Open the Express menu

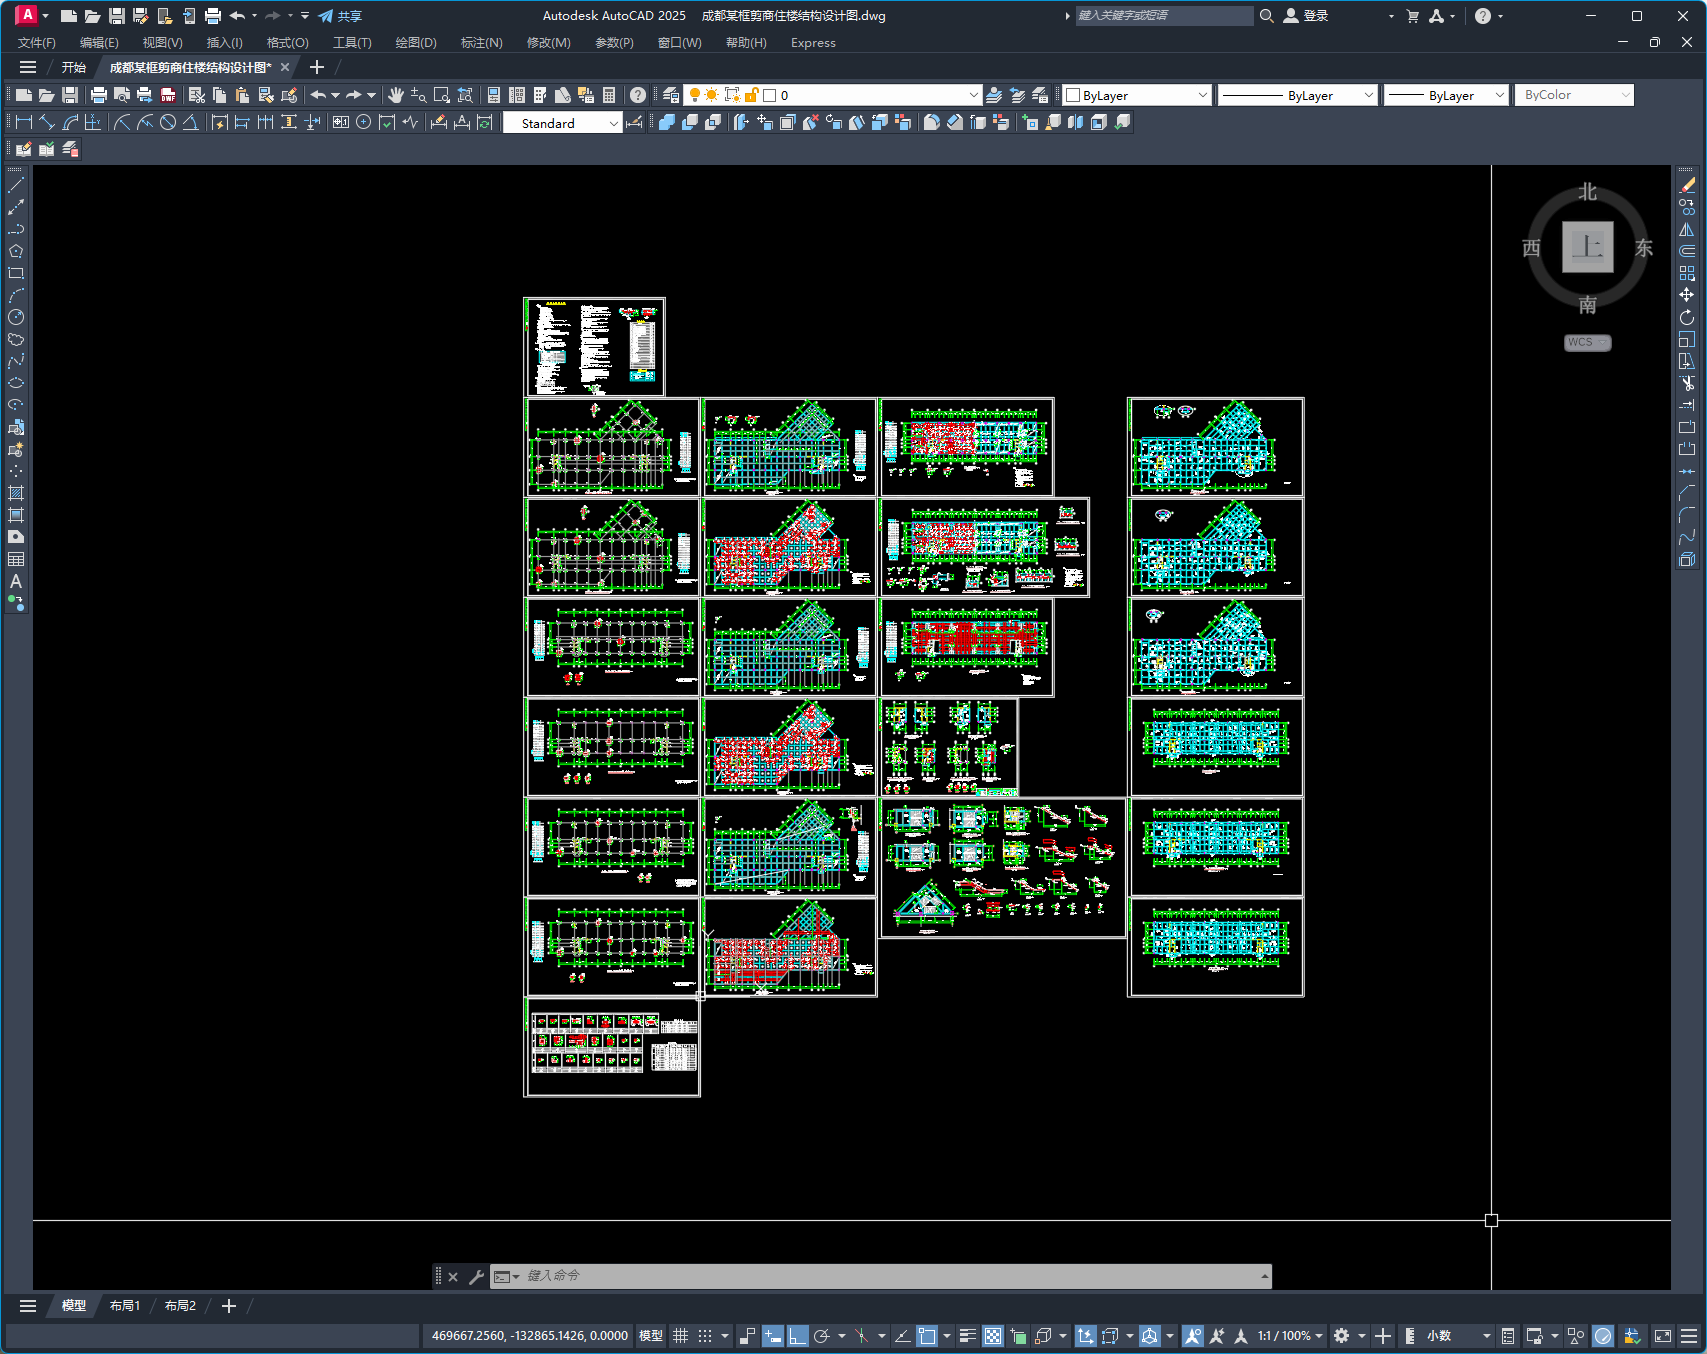tap(813, 43)
